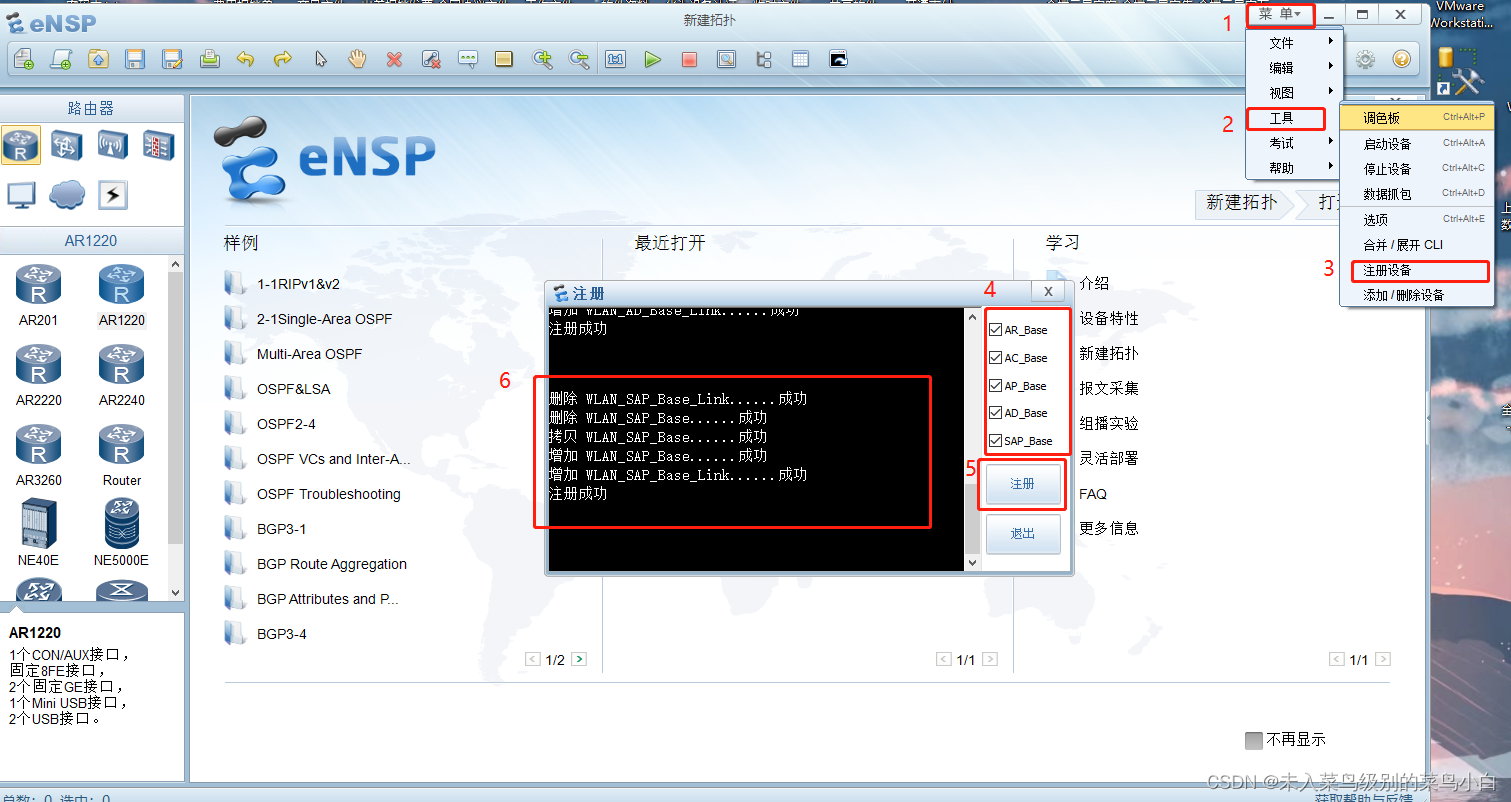This screenshot has height=802, width=1511.
Task: Redo the last action
Action: (x=283, y=59)
